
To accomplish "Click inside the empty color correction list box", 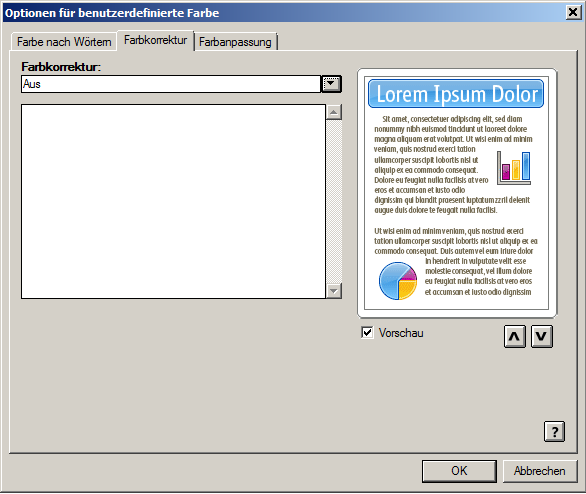I will [173, 201].
